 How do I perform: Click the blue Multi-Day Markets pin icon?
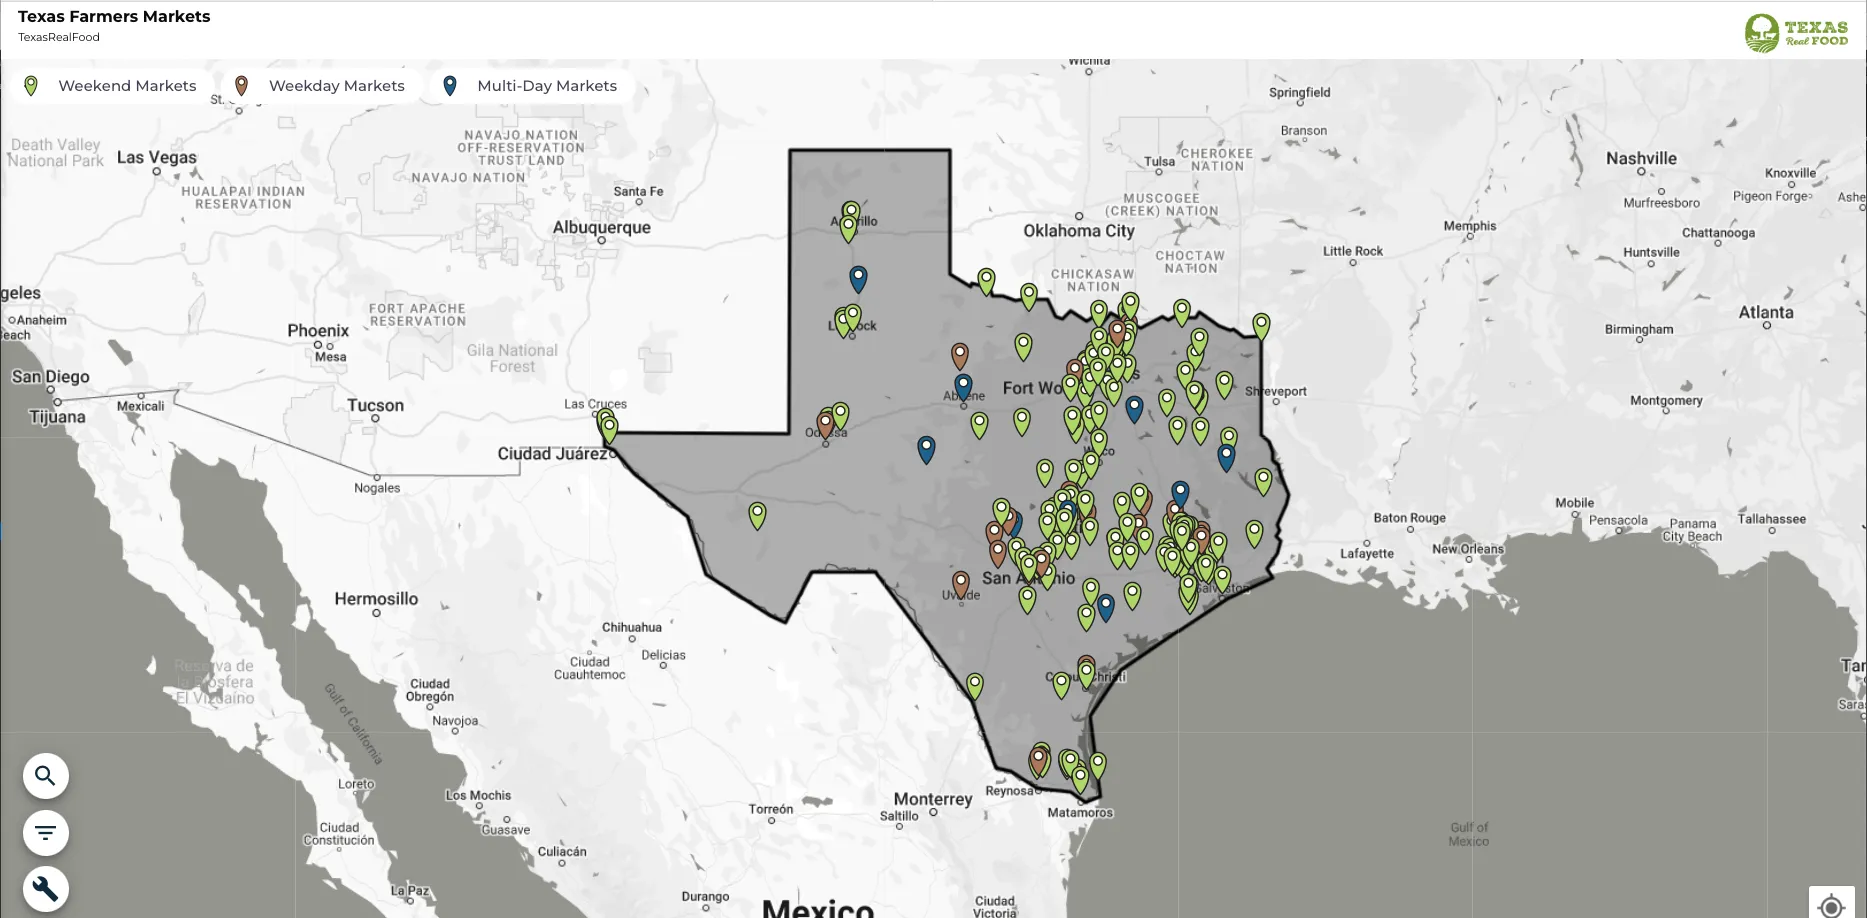click(449, 85)
